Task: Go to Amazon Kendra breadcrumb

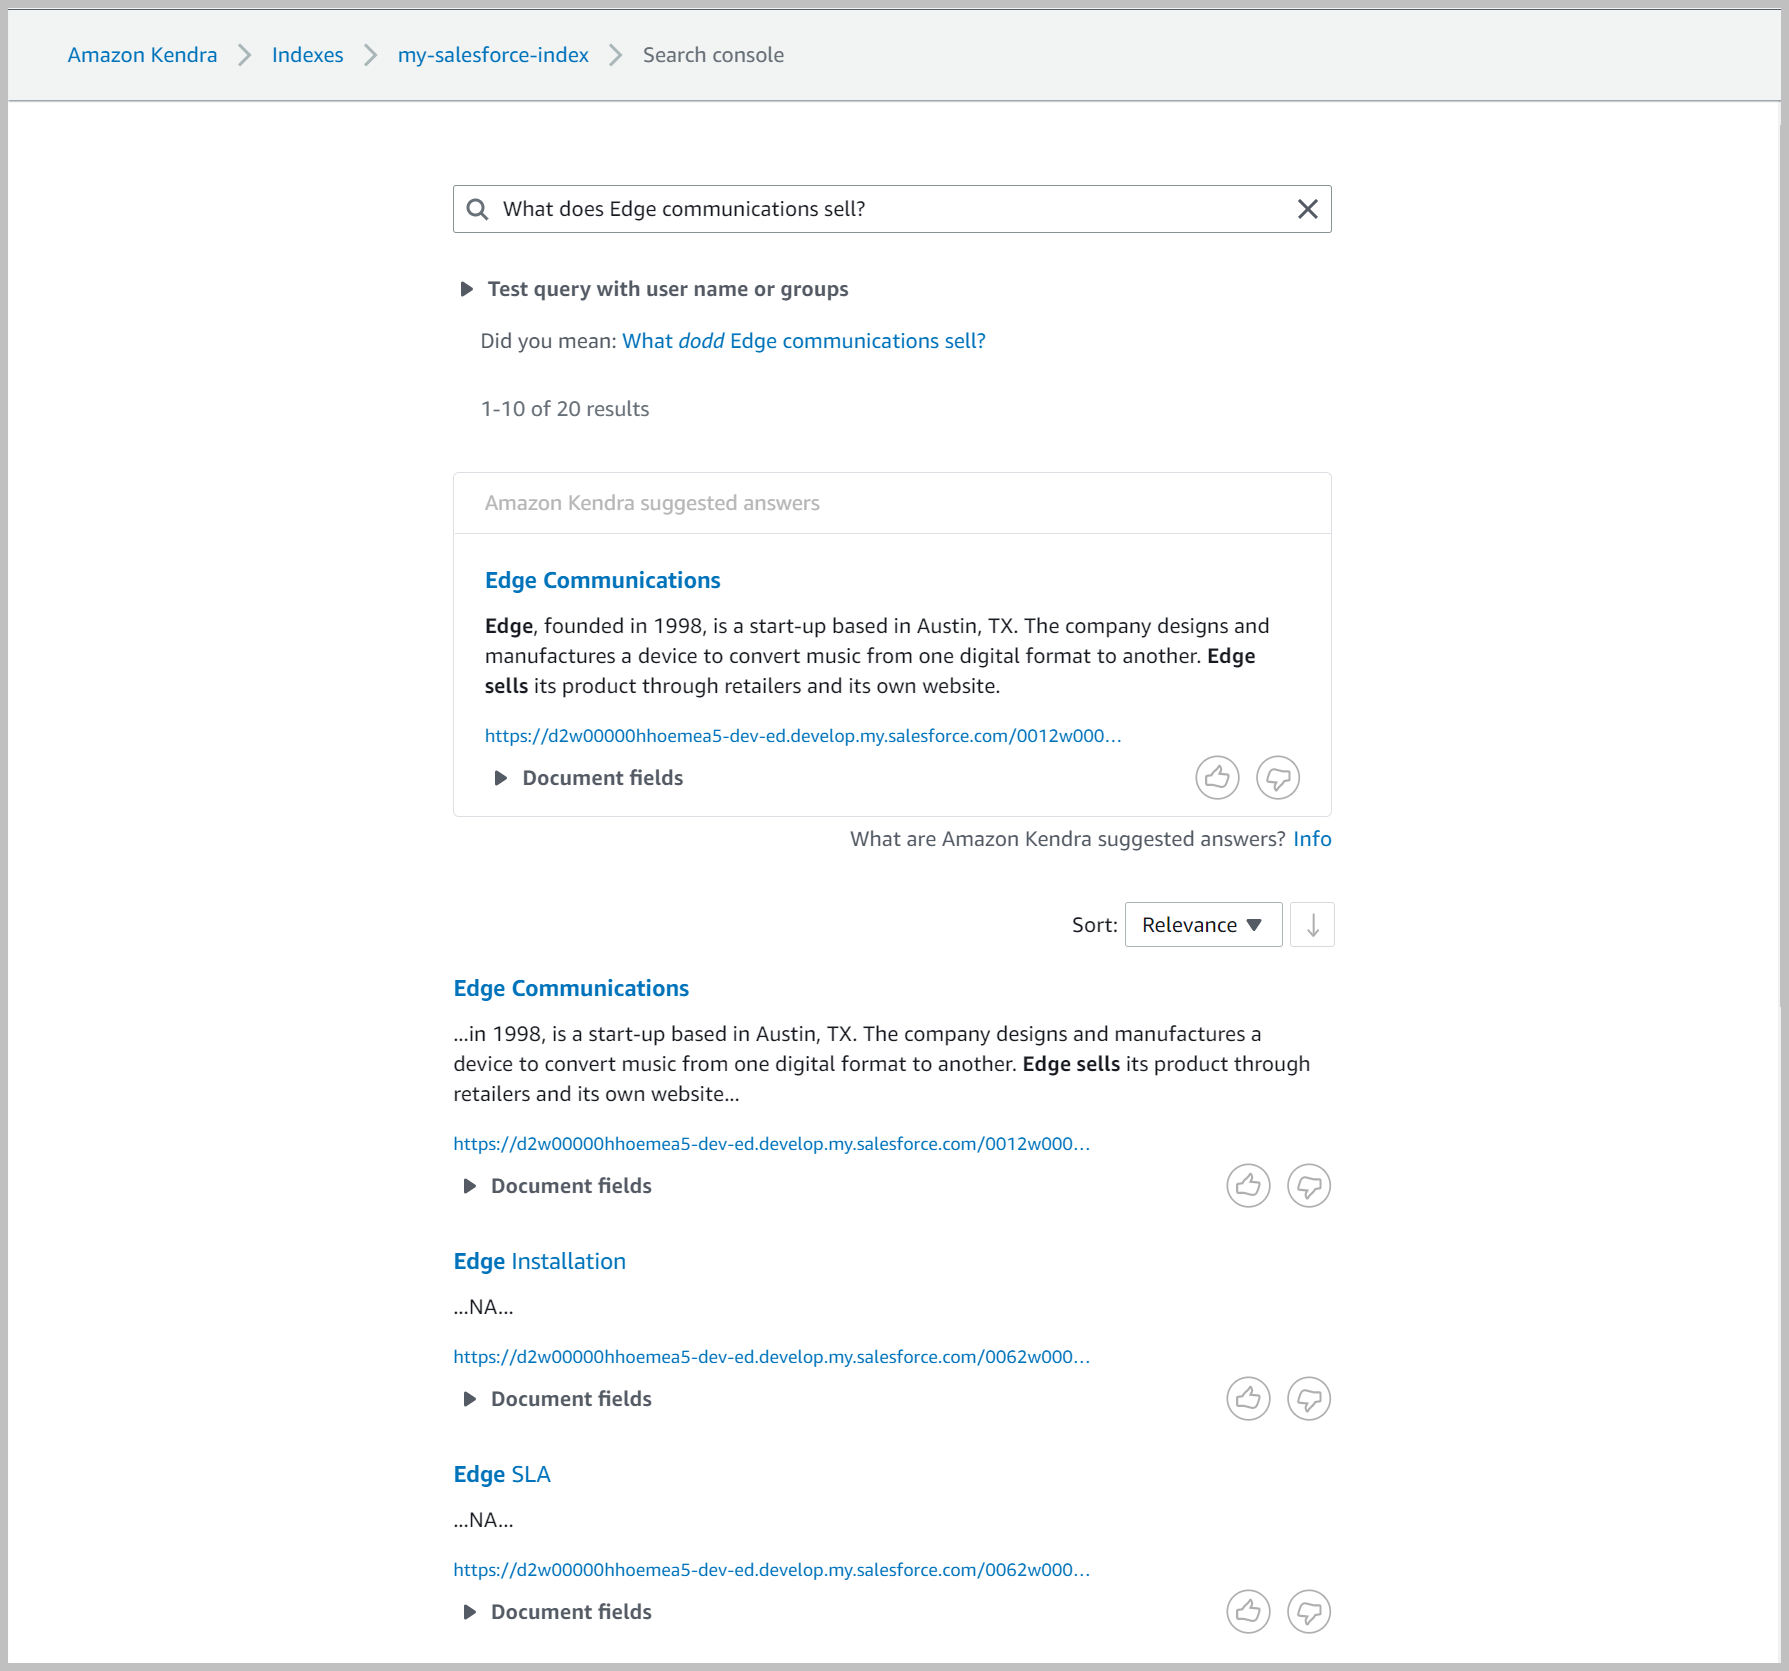Action: click(142, 55)
